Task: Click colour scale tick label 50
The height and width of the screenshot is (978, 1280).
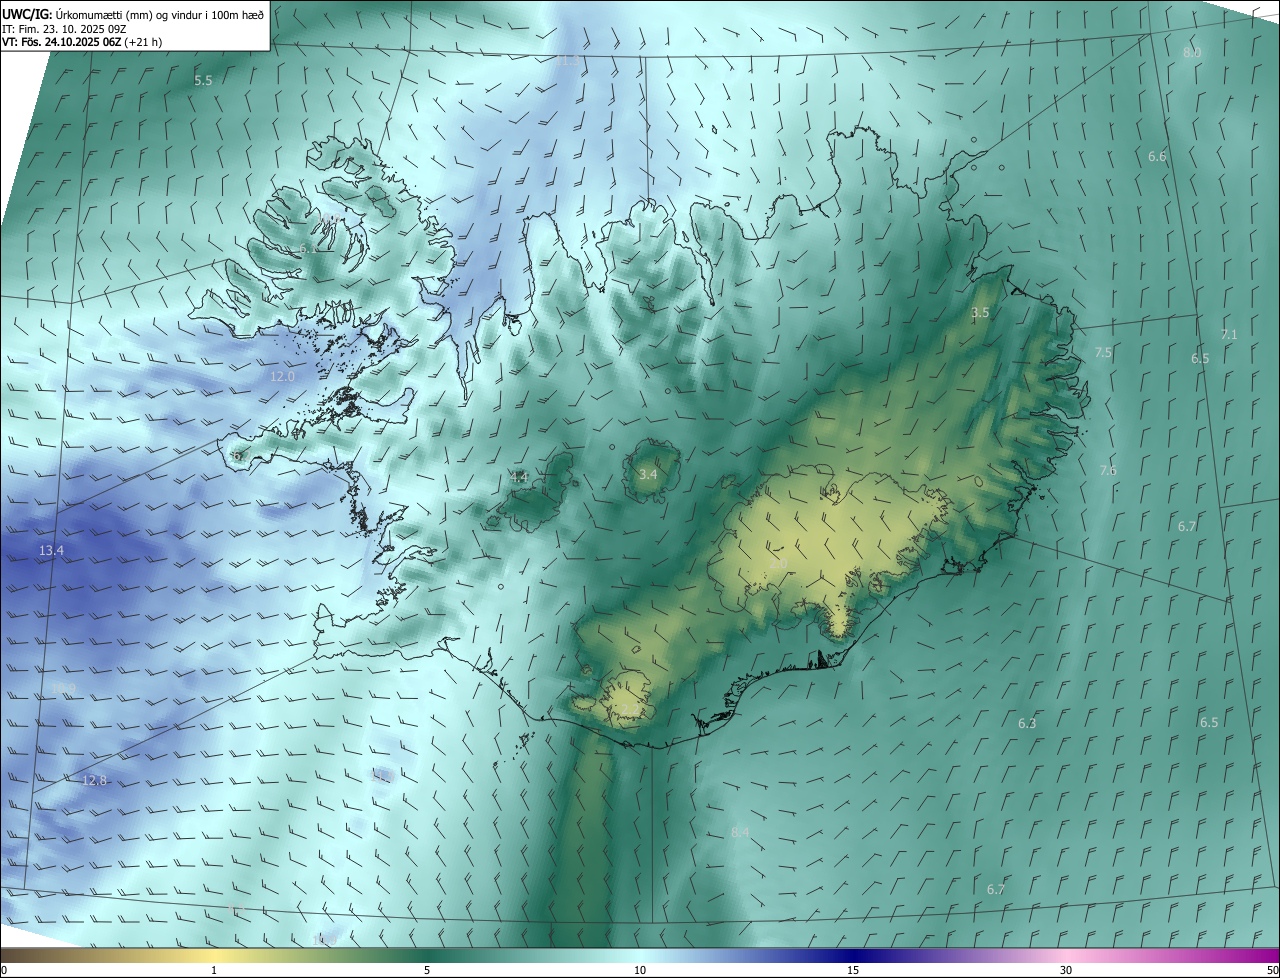Action: tap(1272, 971)
